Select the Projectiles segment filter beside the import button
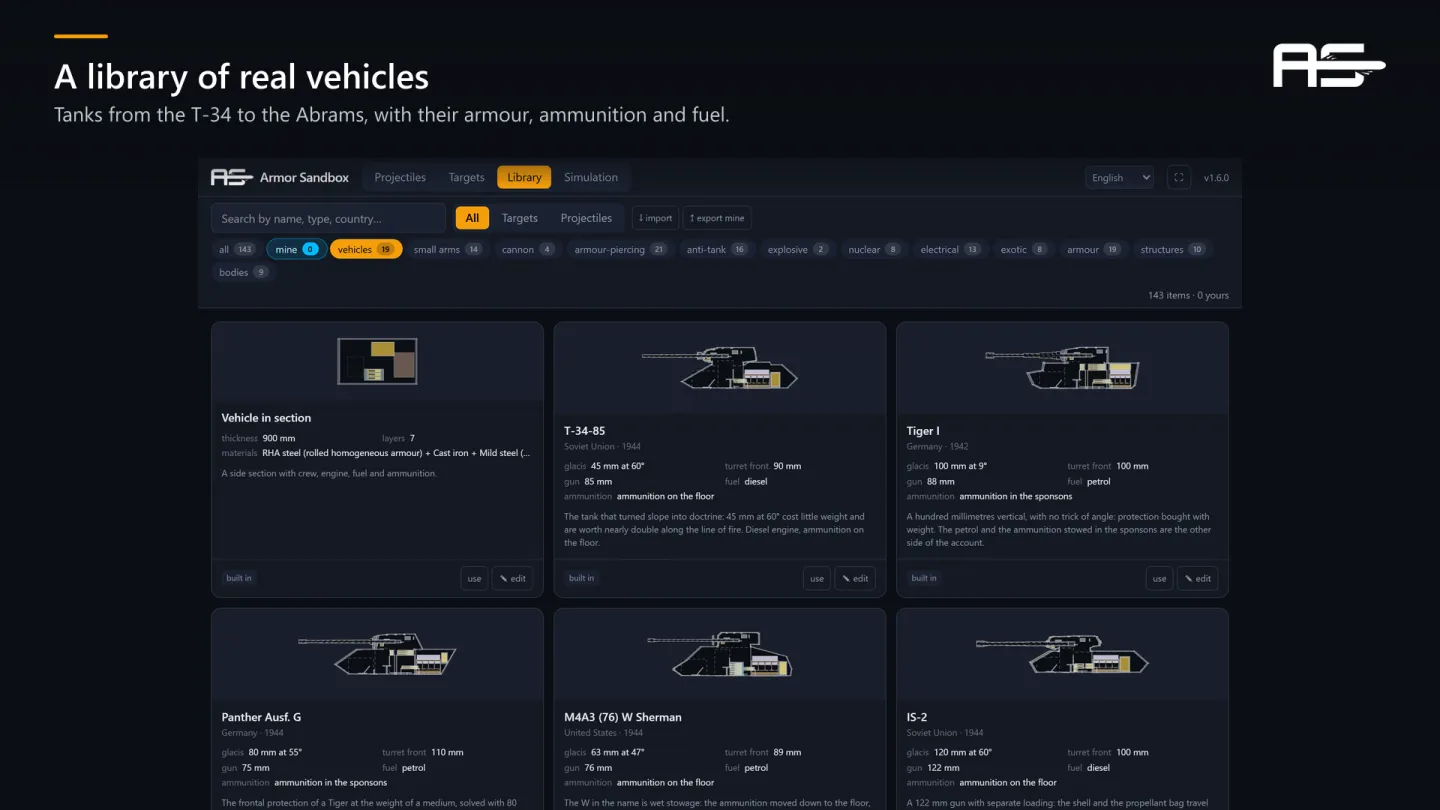The width and height of the screenshot is (1440, 810). (x=586, y=218)
